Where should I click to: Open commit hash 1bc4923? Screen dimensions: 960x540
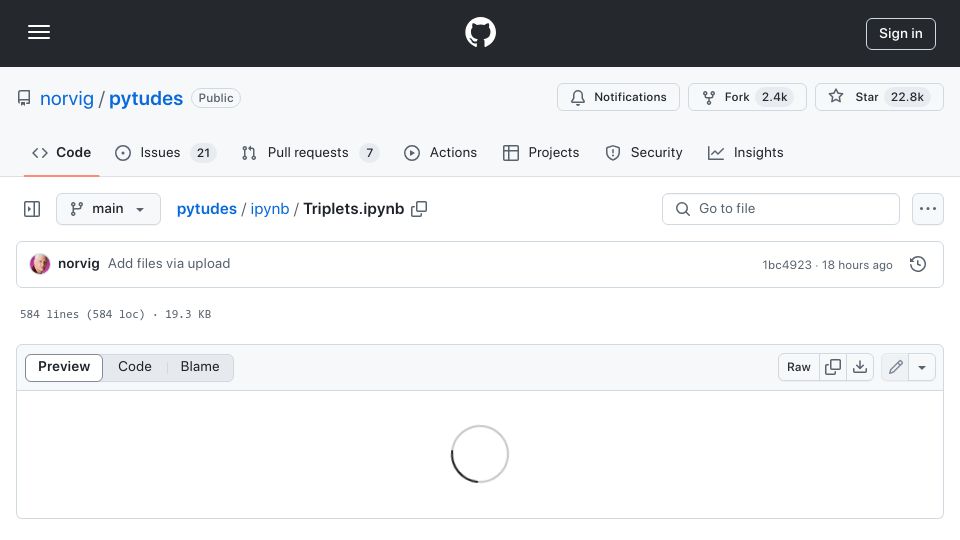click(787, 264)
